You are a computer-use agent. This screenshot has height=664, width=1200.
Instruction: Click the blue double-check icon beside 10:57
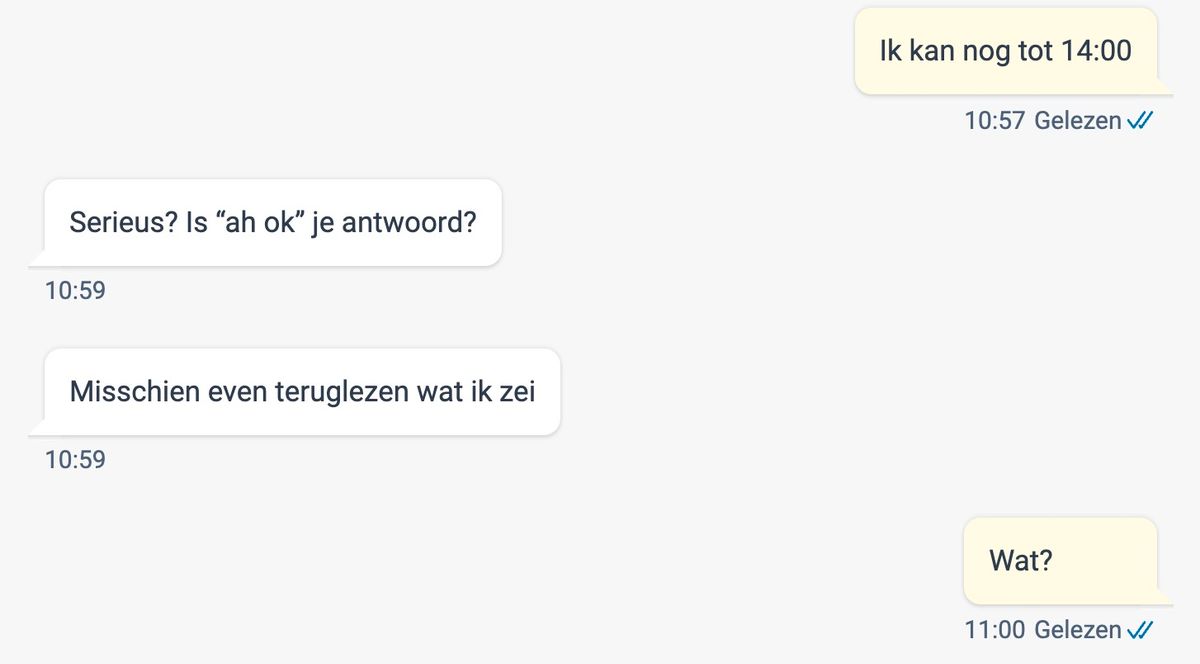[1140, 121]
